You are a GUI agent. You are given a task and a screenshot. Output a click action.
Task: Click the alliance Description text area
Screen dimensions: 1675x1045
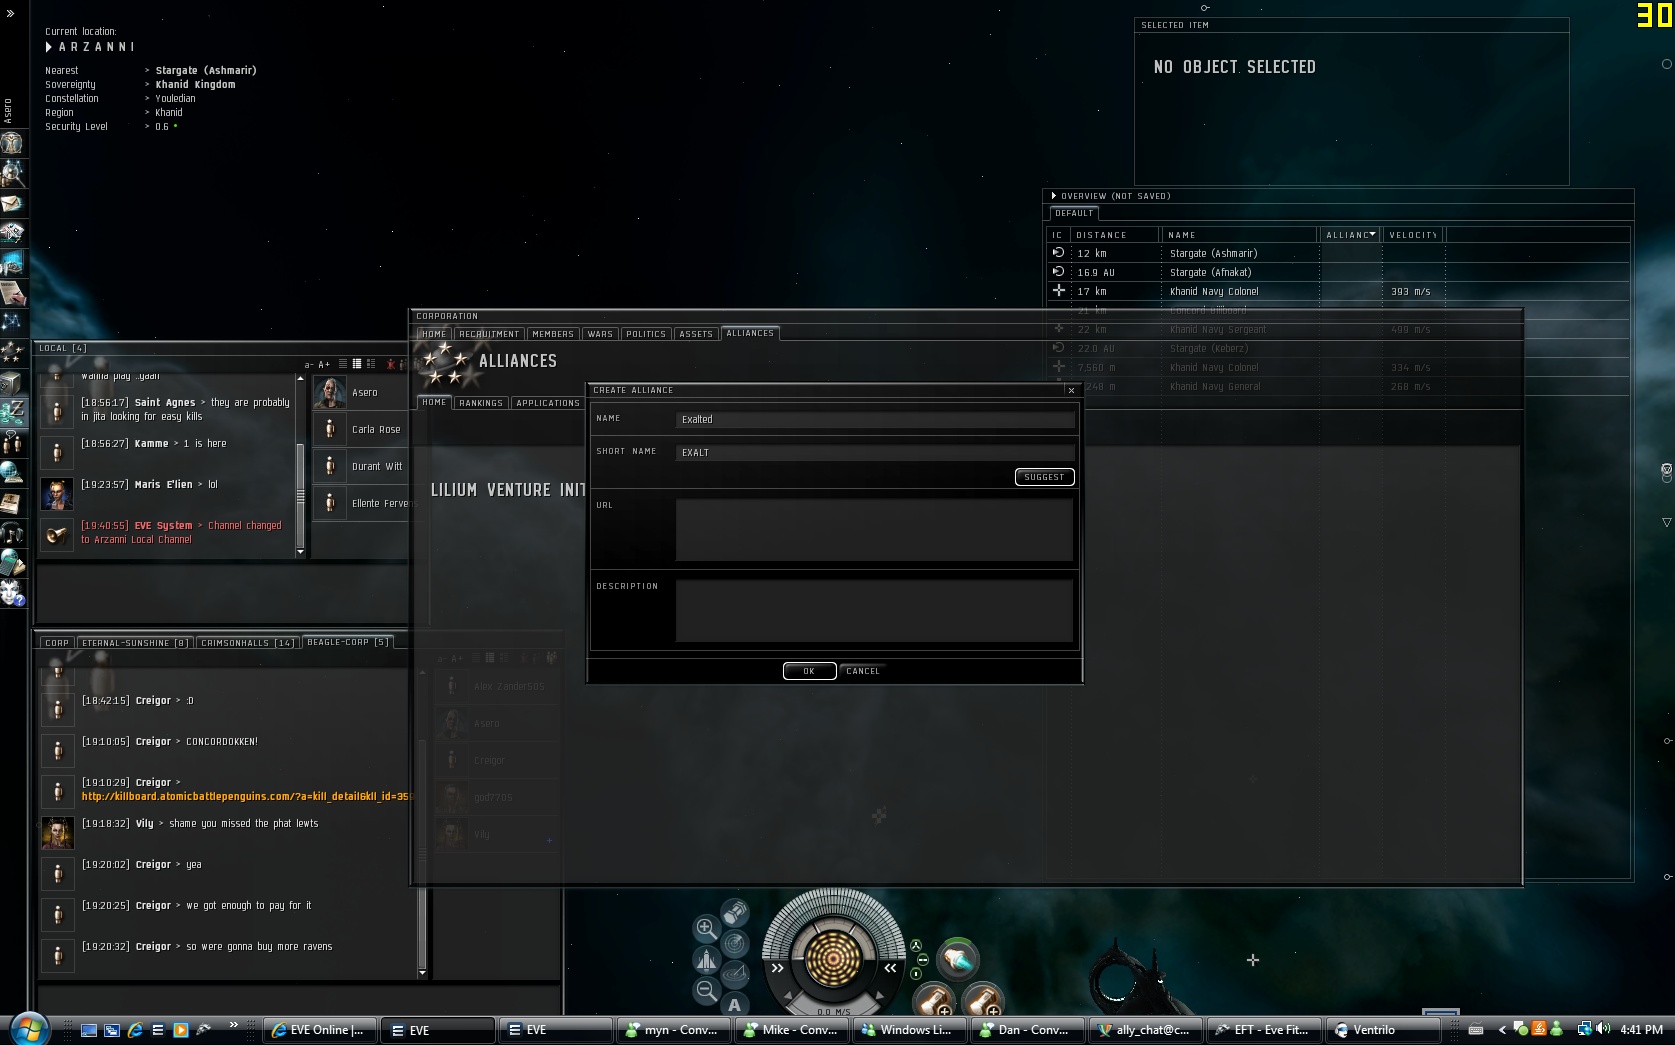875,610
